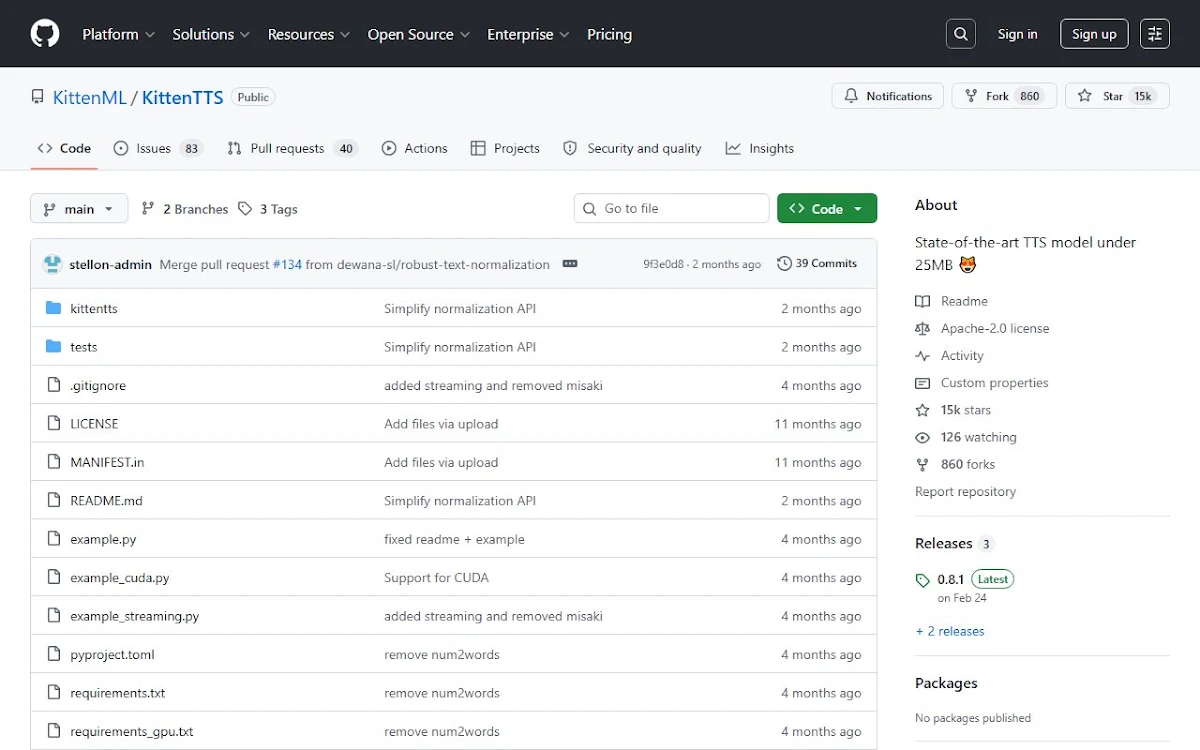Fork the repository with Fork button
Image resolution: width=1200 pixels, height=750 pixels.
coord(1004,96)
